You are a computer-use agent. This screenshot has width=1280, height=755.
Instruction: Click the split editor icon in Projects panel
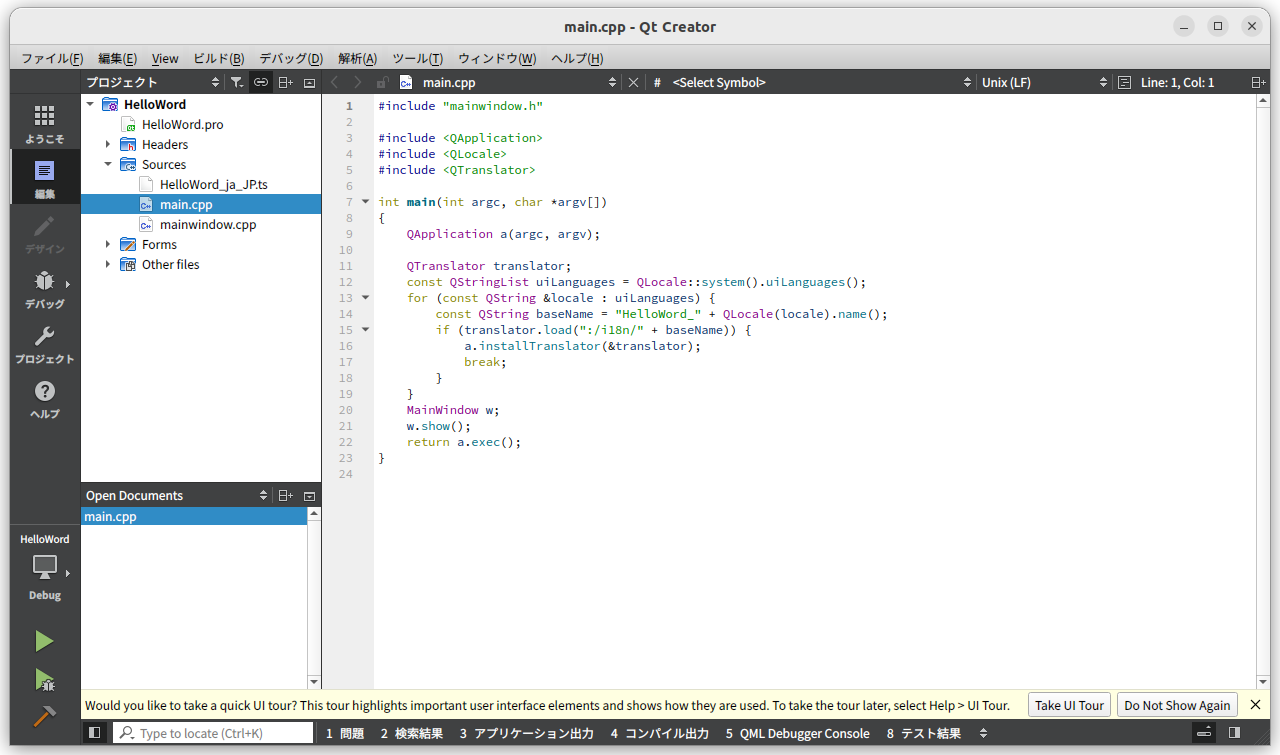click(x=285, y=82)
